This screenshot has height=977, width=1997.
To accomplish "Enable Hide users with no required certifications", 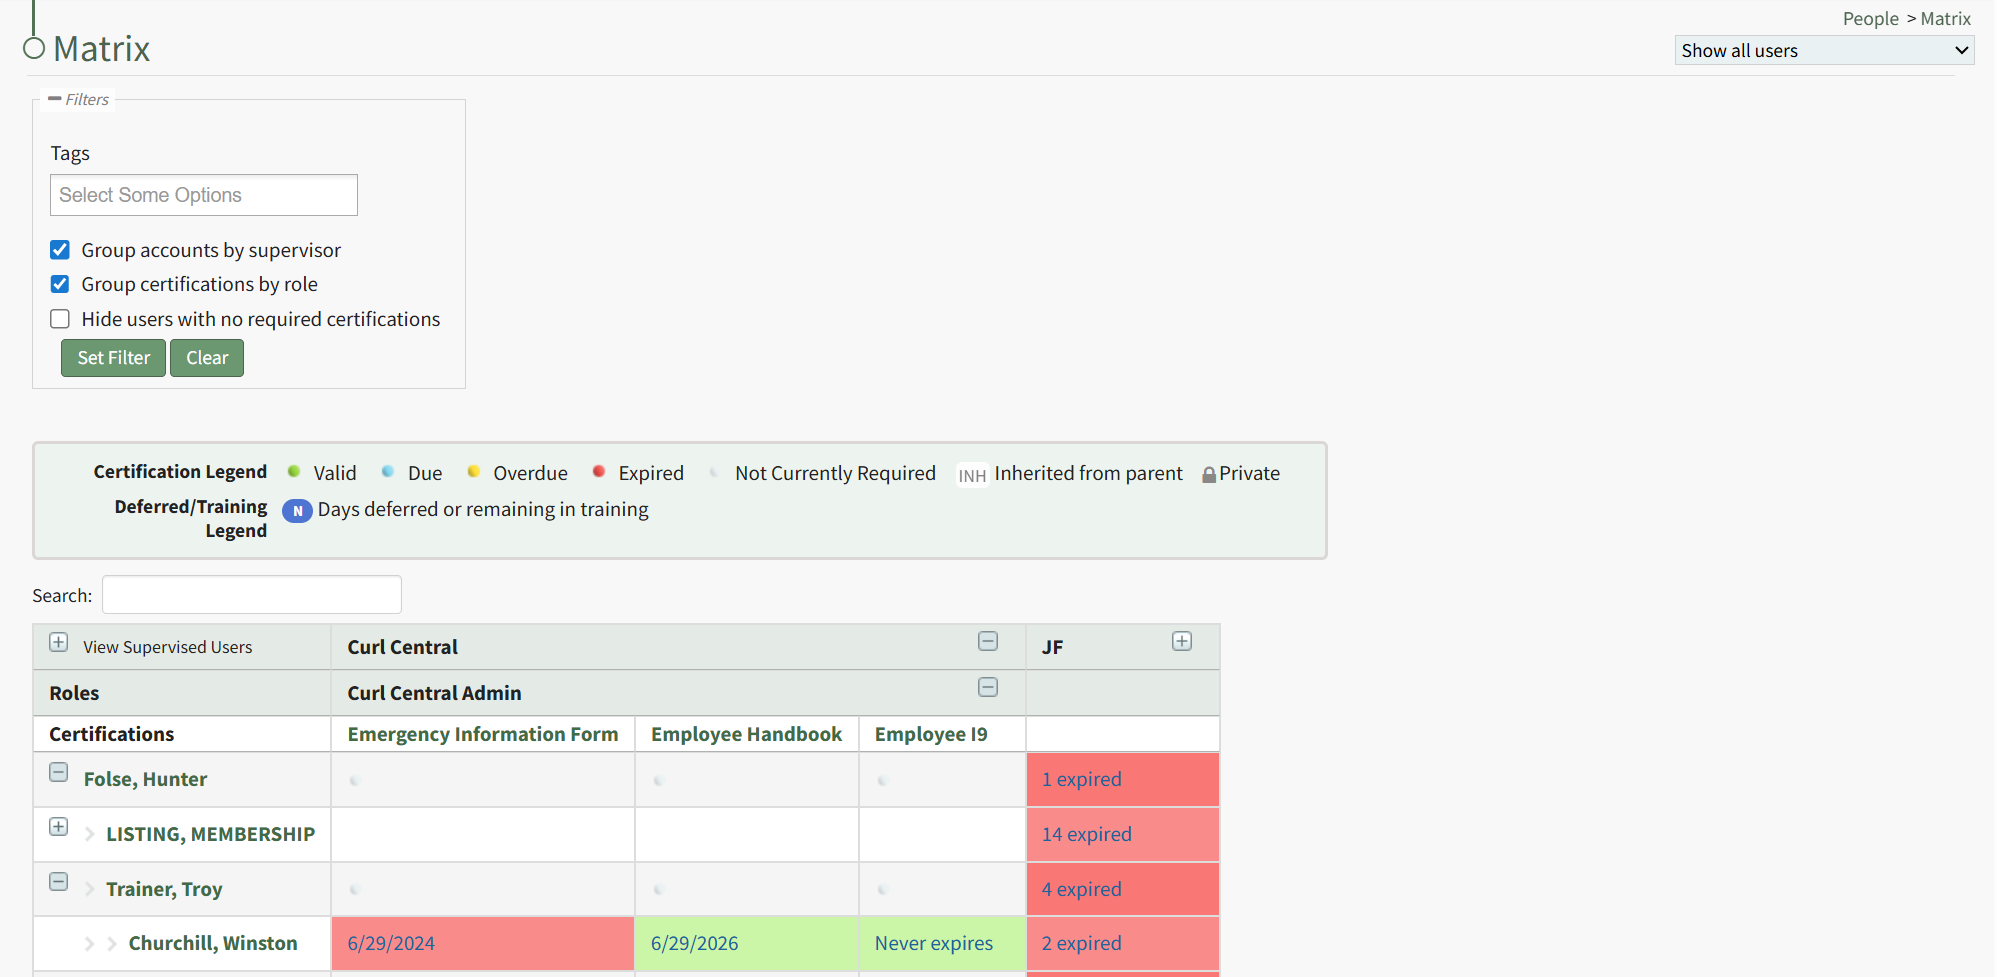I will point(60,319).
